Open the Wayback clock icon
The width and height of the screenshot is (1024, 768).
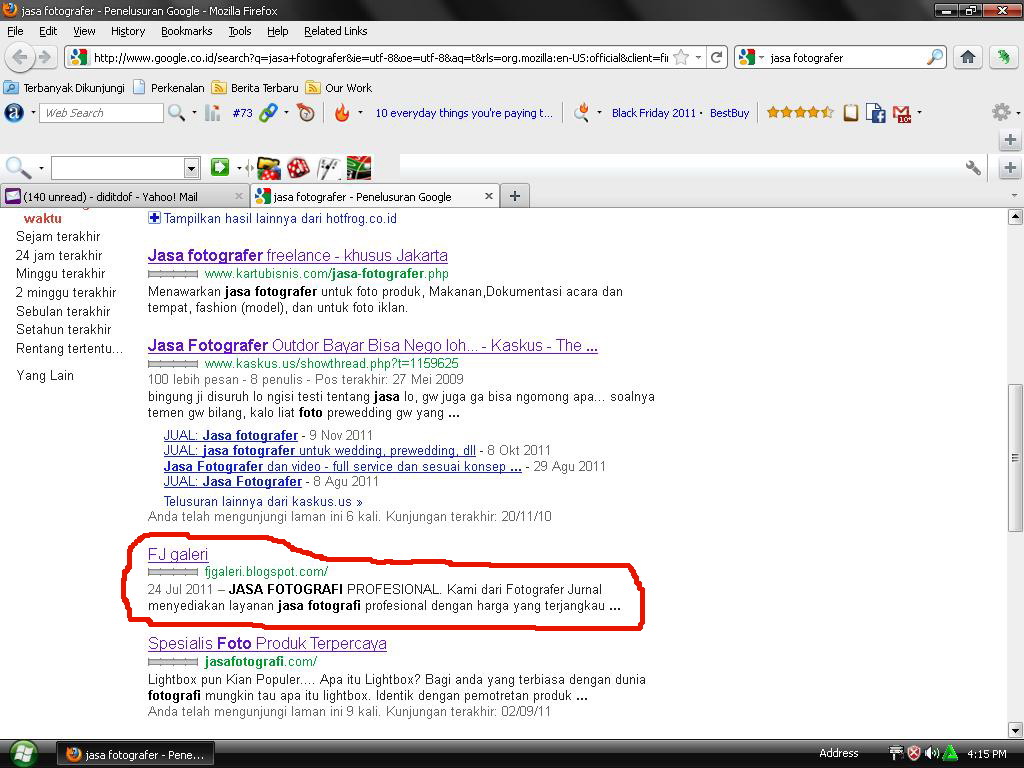pos(306,113)
